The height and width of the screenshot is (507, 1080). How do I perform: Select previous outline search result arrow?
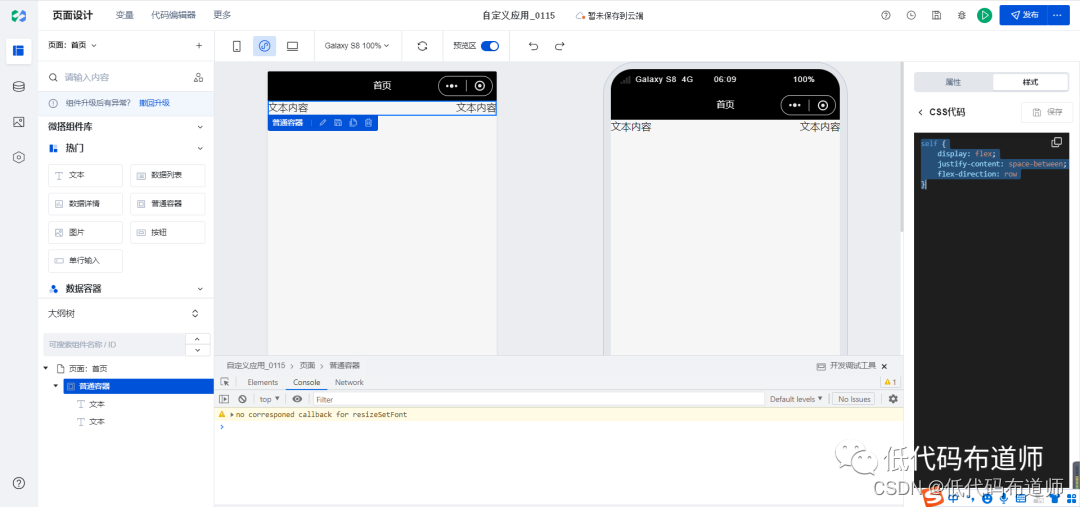pyautogui.click(x=198, y=339)
